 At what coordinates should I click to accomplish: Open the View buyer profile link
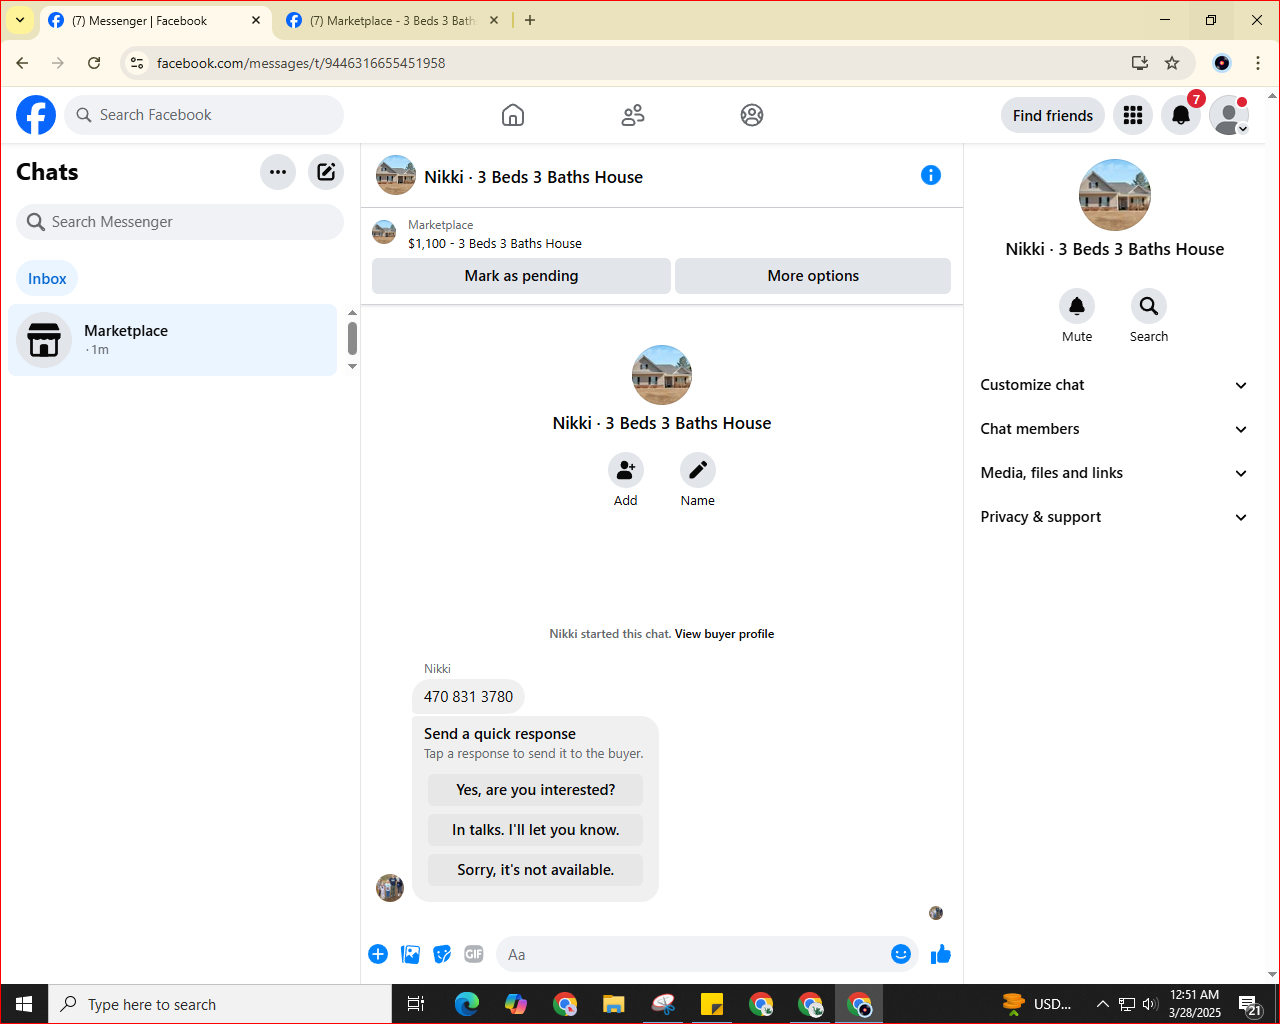point(724,634)
